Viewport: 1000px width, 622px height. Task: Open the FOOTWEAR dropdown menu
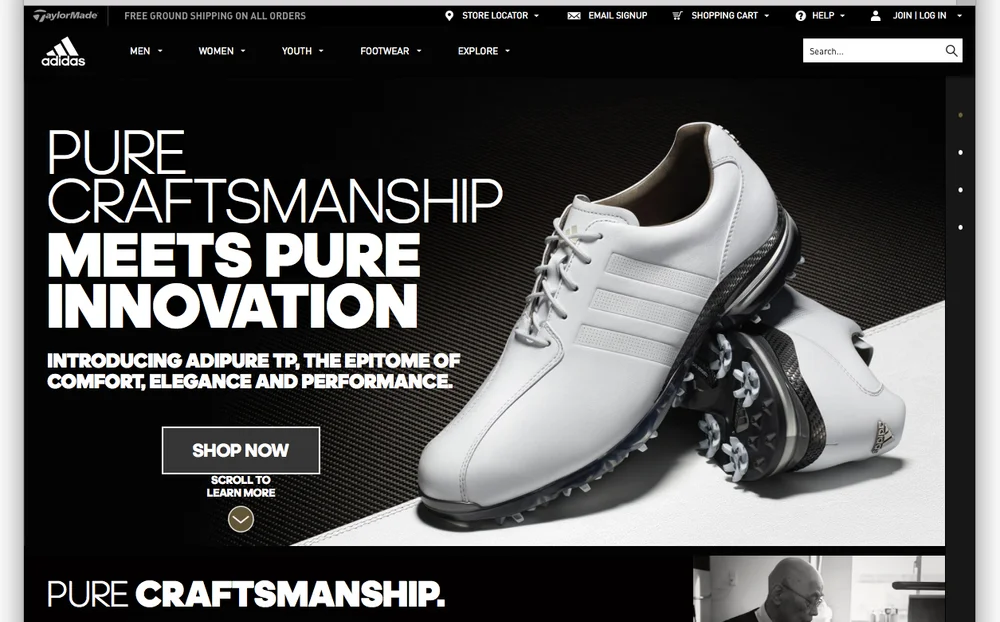coord(391,51)
